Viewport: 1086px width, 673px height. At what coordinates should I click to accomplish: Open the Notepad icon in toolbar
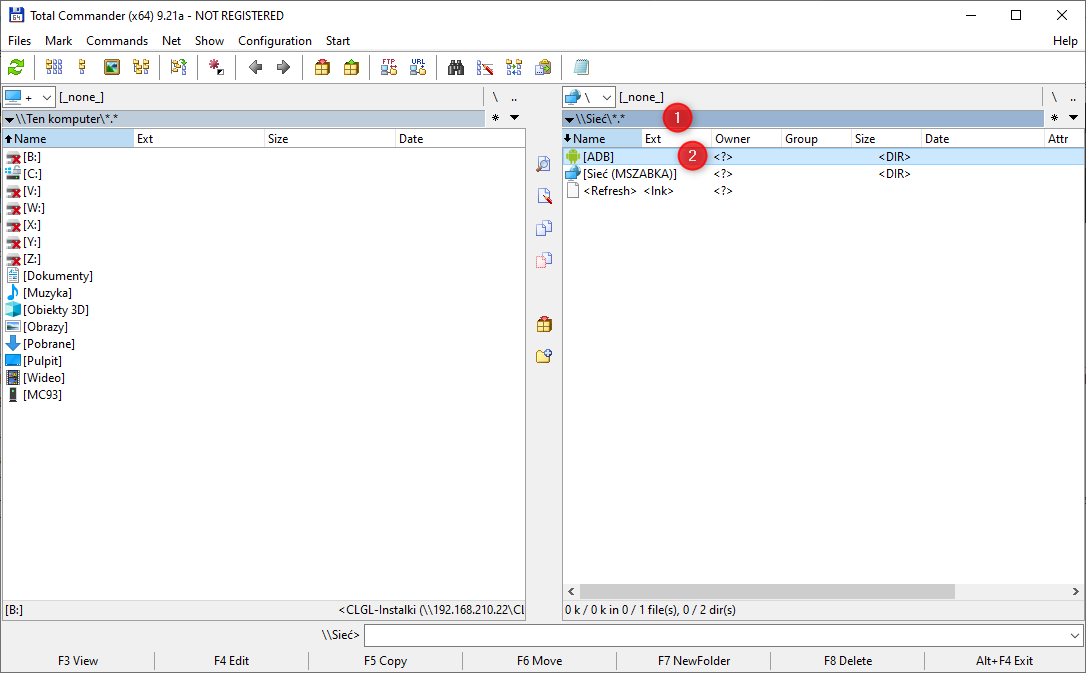581,68
